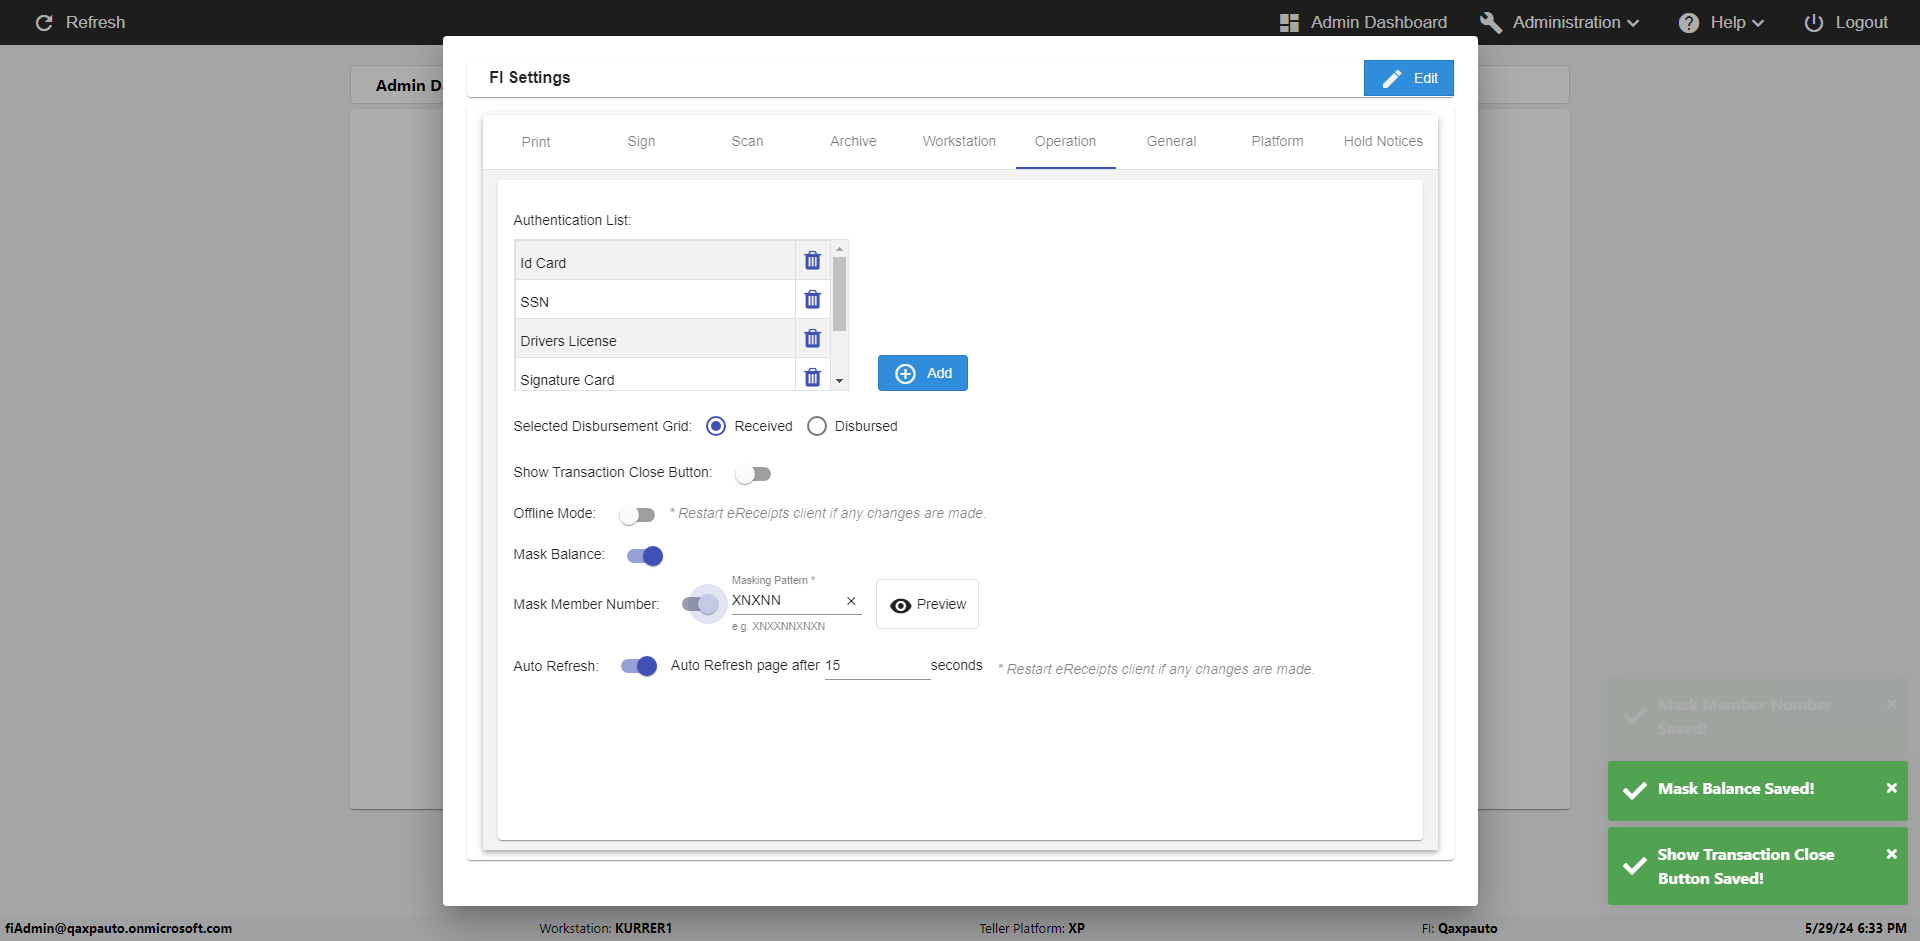Image resolution: width=1920 pixels, height=941 pixels.
Task: Click the Logout link text
Action: [x=1861, y=22]
